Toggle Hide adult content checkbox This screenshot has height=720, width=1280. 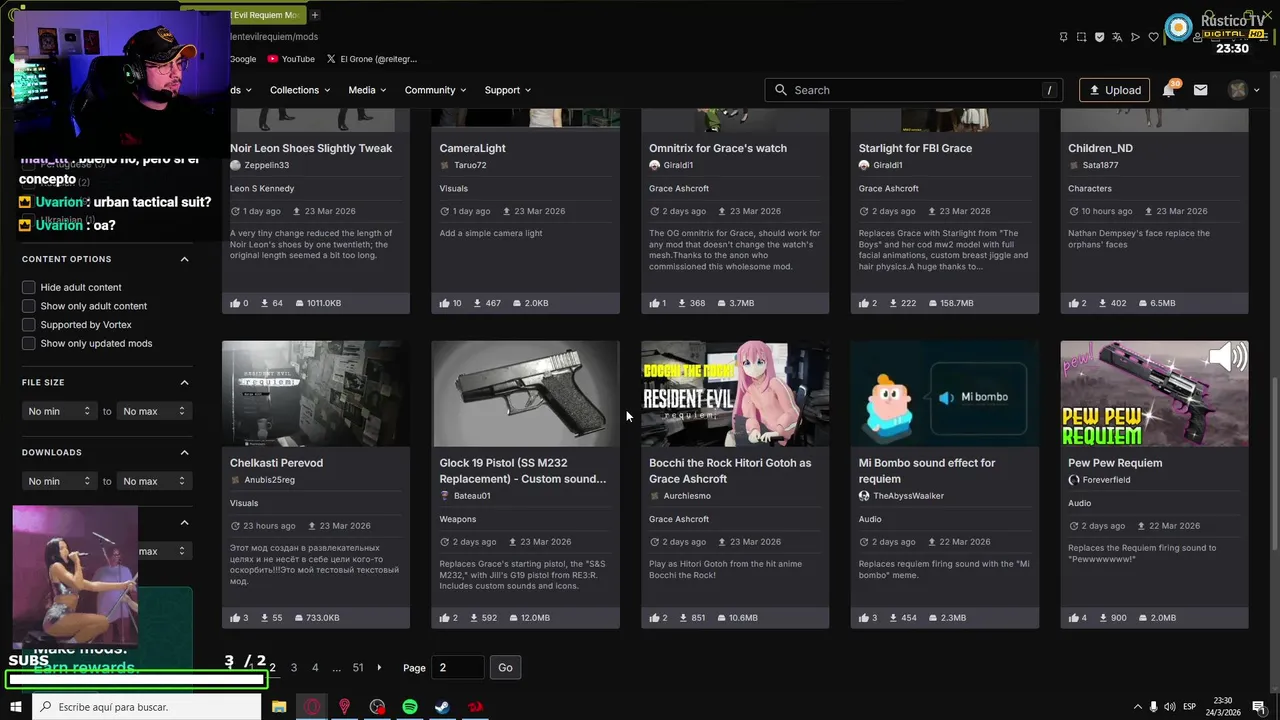[29, 287]
